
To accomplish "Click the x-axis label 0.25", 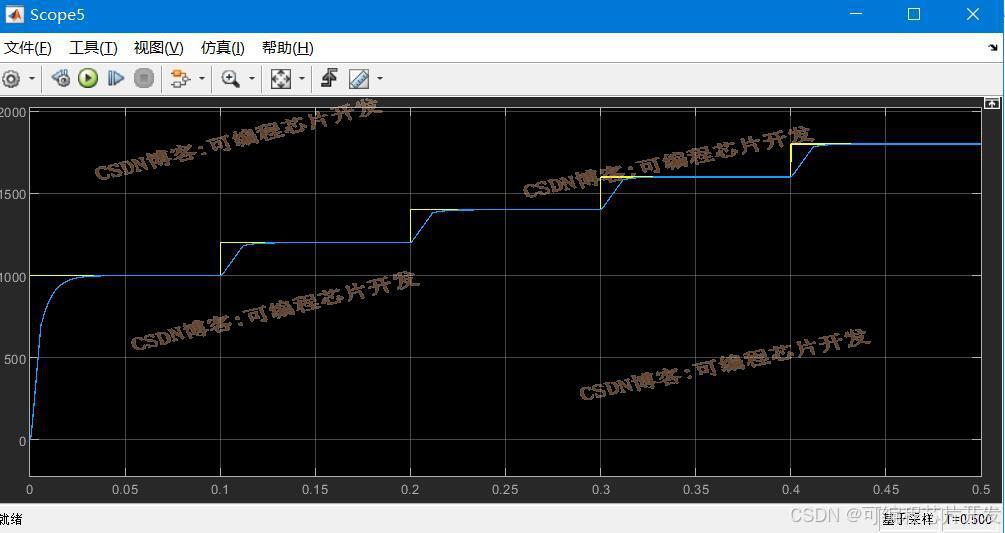I will tap(505, 490).
